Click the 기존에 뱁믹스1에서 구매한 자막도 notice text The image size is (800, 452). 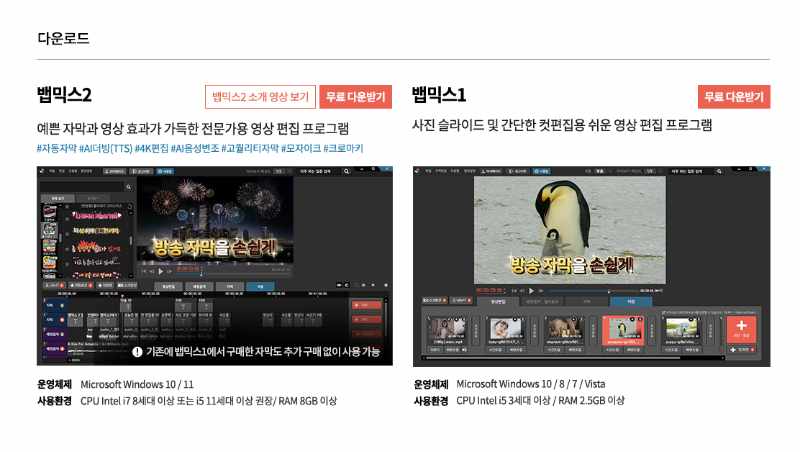(263, 351)
